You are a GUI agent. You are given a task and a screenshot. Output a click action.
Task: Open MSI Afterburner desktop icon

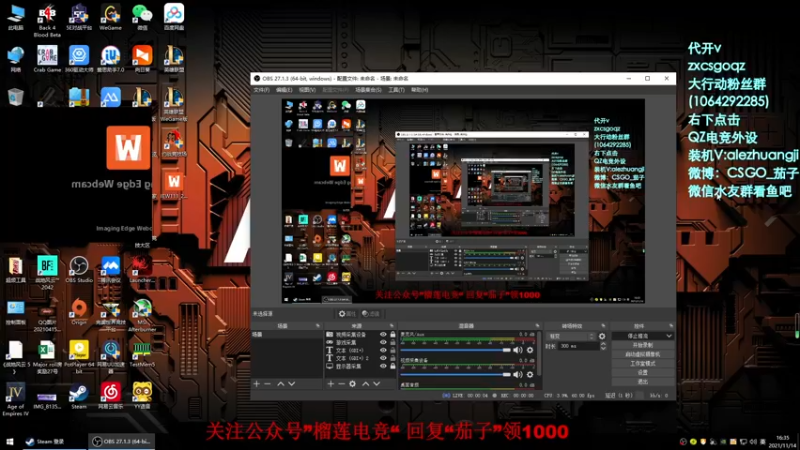click(142, 315)
